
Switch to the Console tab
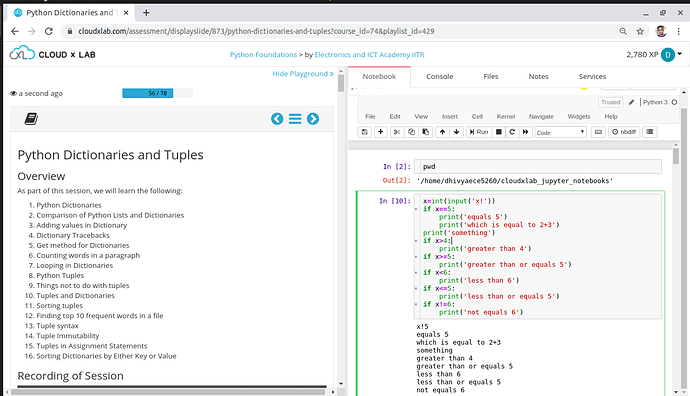439,77
